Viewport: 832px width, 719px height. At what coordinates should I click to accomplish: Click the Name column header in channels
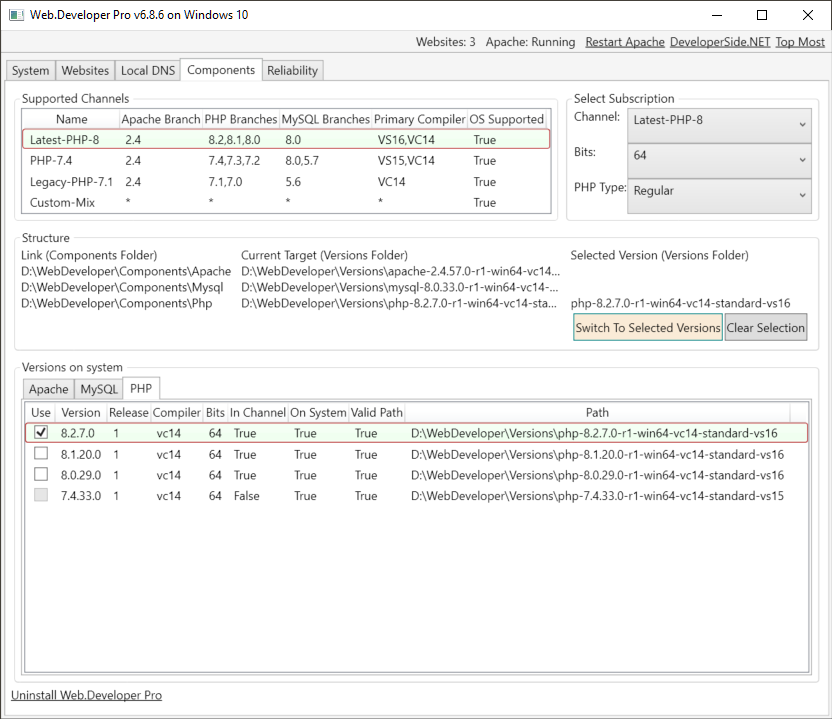click(x=71, y=119)
